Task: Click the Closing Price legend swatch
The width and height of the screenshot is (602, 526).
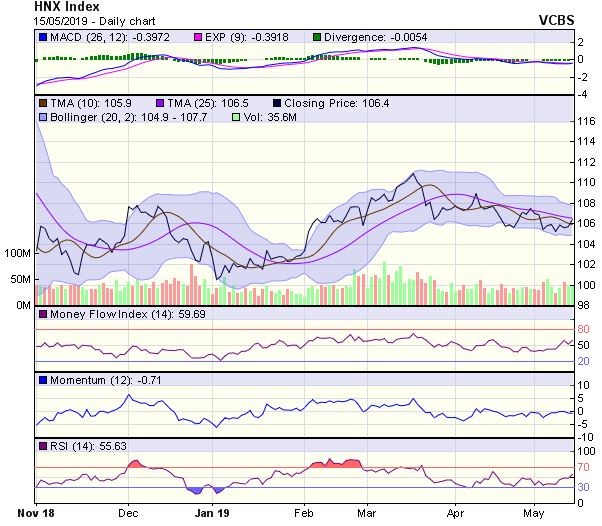Action: click(275, 102)
